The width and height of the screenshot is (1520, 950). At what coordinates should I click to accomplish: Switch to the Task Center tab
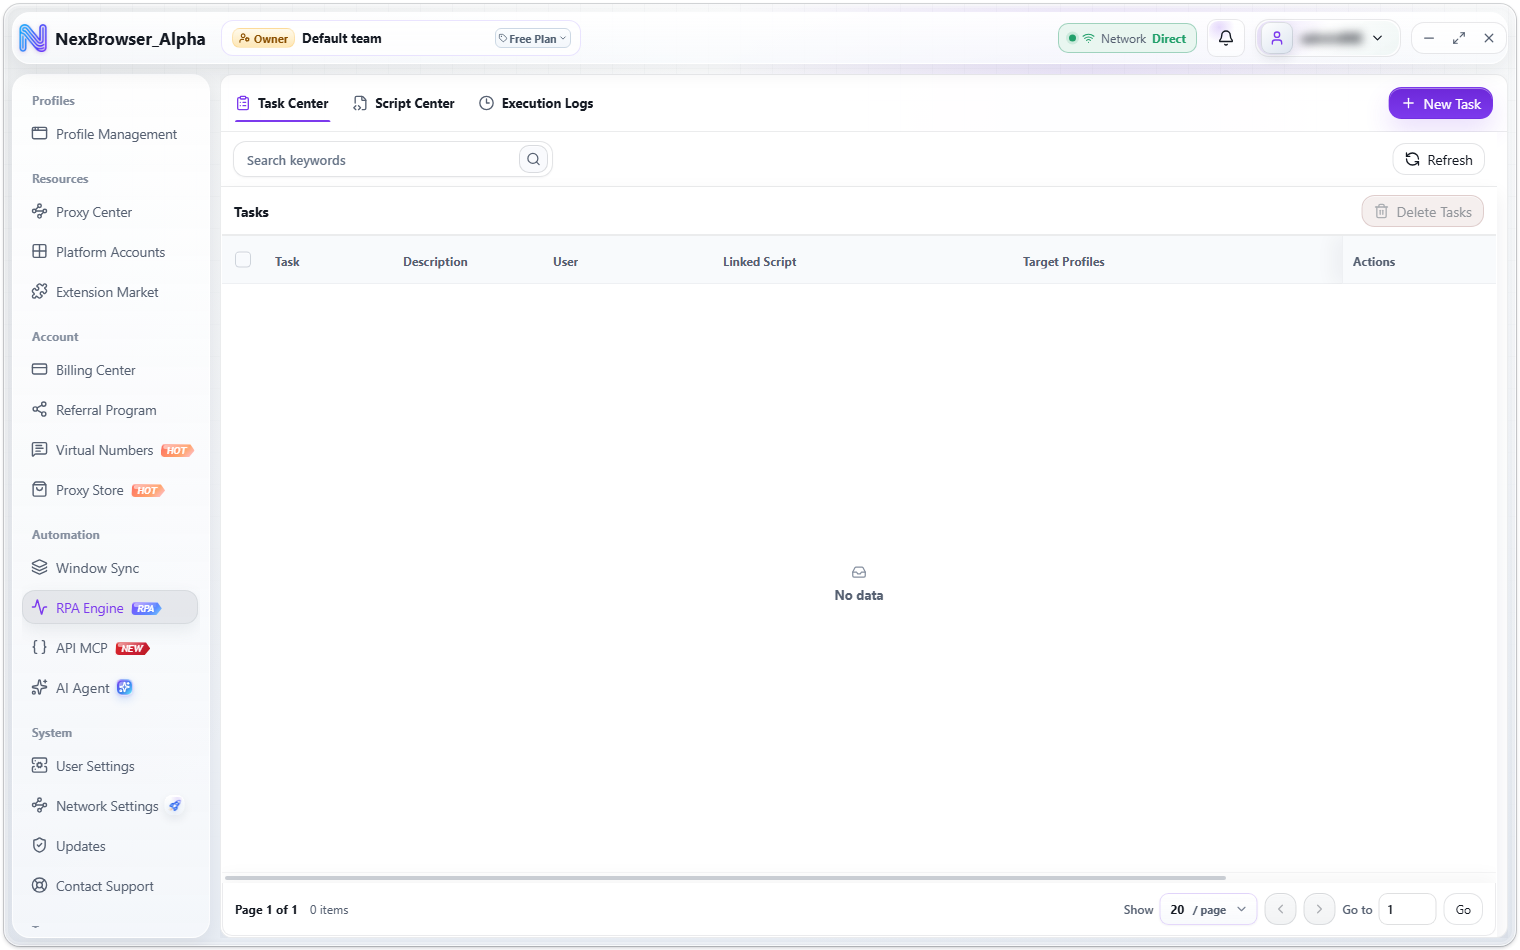pos(282,103)
